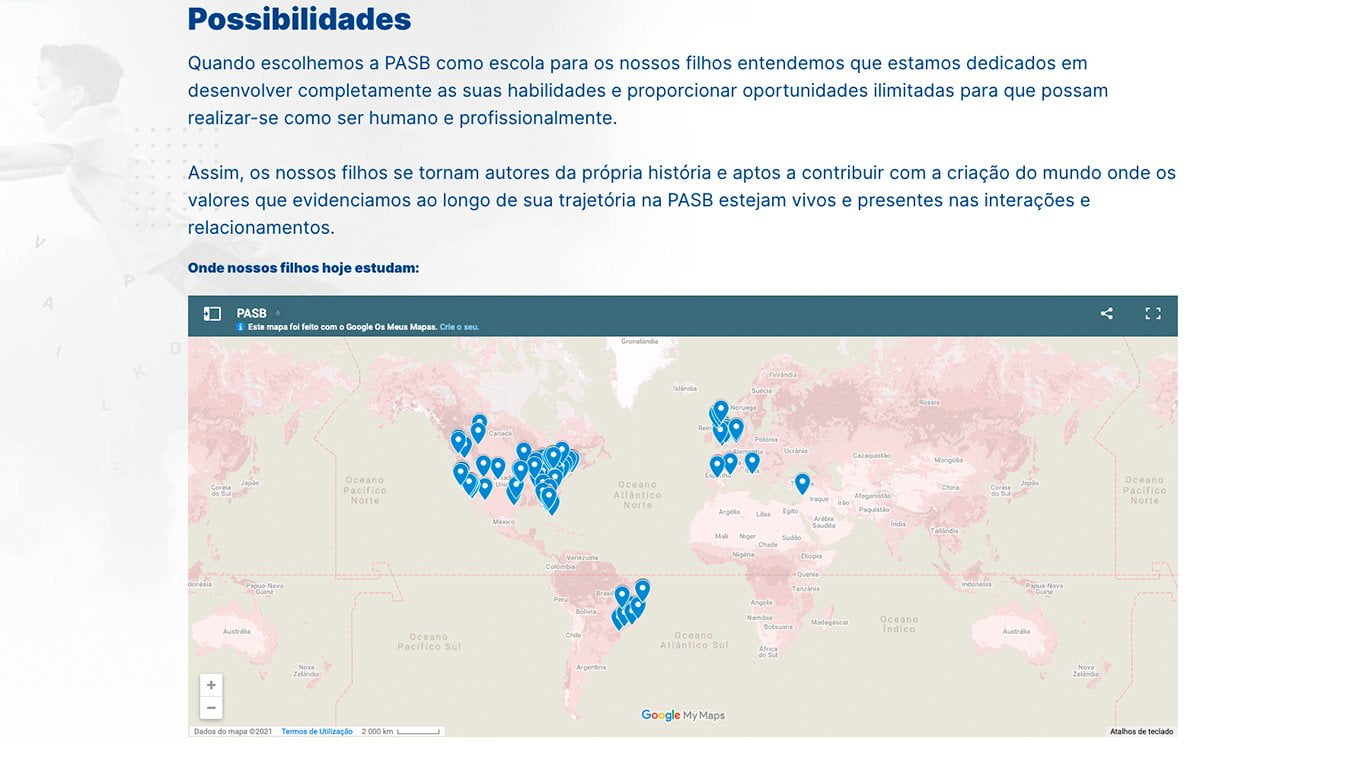The width and height of the screenshot is (1360, 766).
Task: Star the PASB map
Action: pos(278,313)
